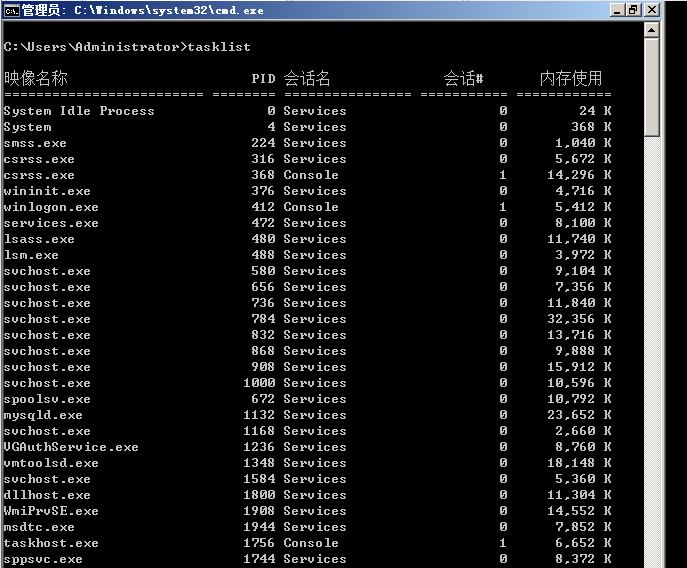Click the vertical scrollbar thumb
687x568 pixels.
(652, 87)
